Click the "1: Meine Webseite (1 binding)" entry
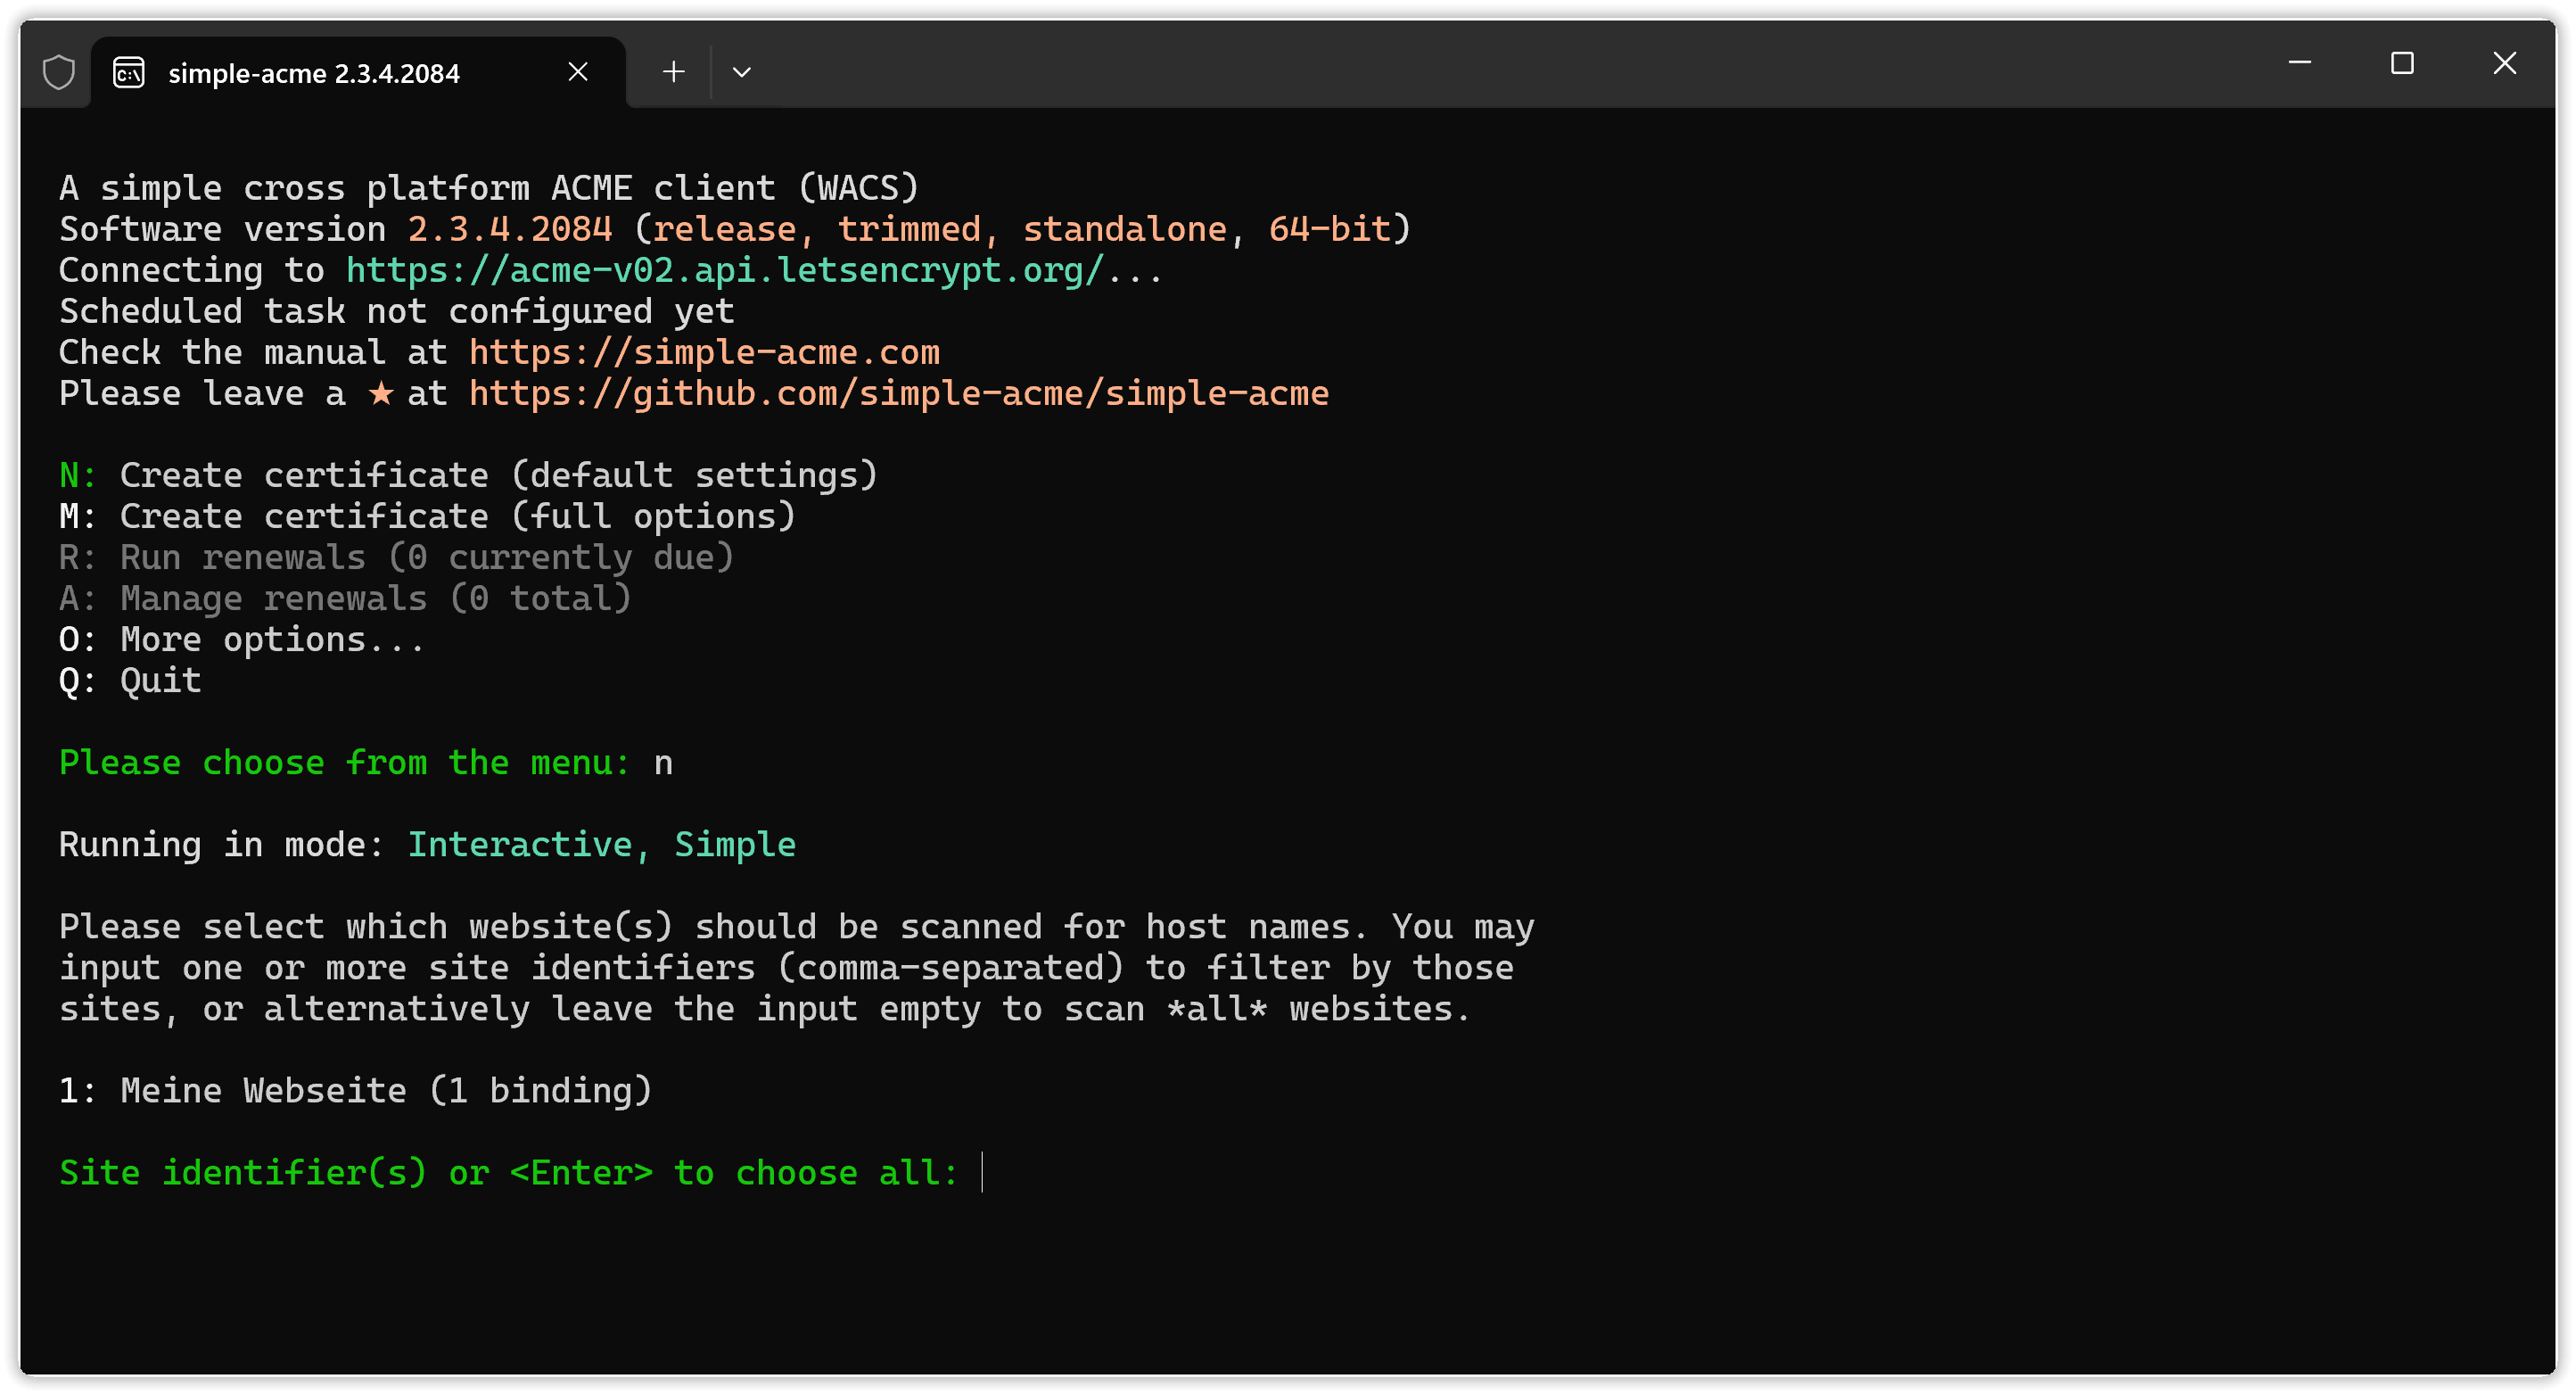2576x1395 pixels. click(355, 1090)
